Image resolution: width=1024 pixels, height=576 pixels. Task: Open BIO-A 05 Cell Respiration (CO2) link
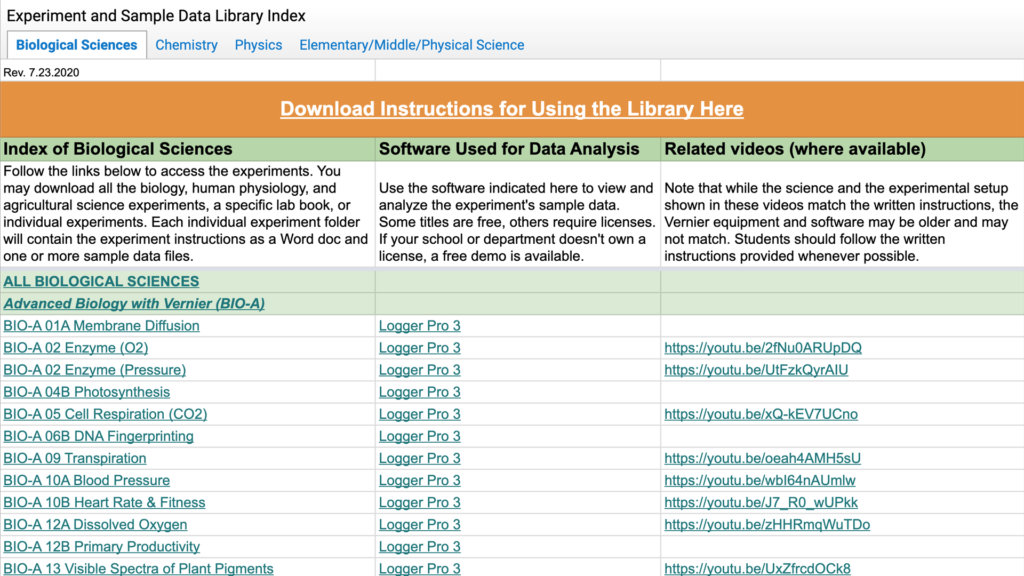click(x=105, y=414)
